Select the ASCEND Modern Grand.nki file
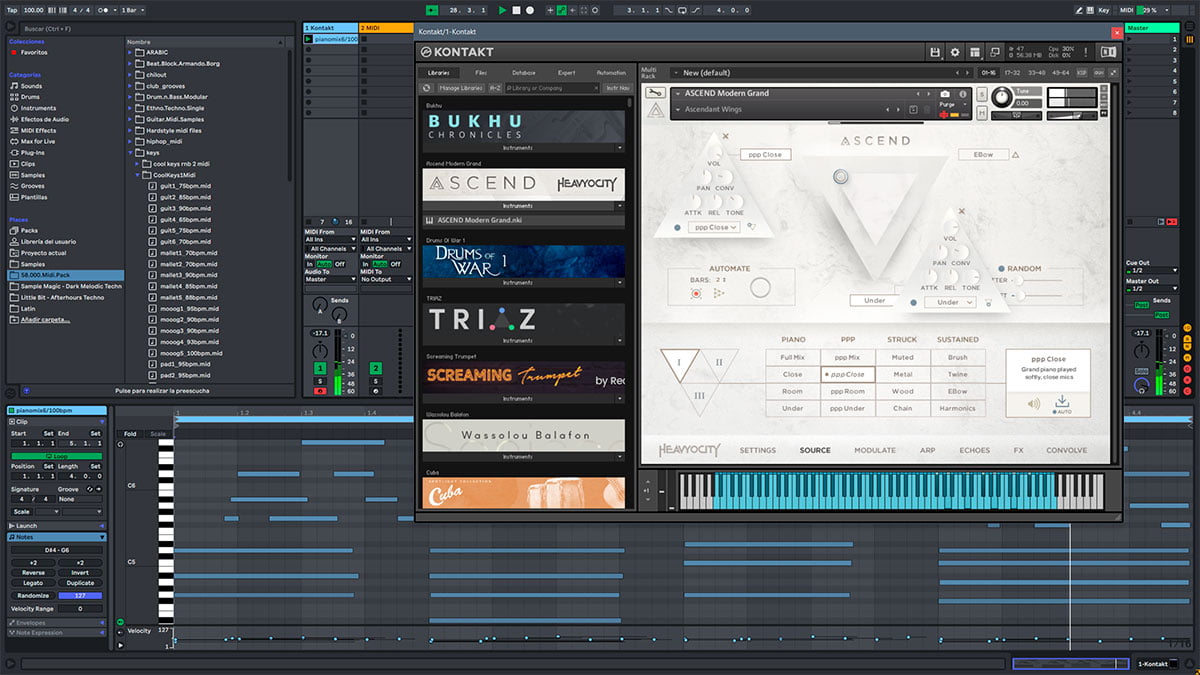The height and width of the screenshot is (675, 1200). point(524,220)
